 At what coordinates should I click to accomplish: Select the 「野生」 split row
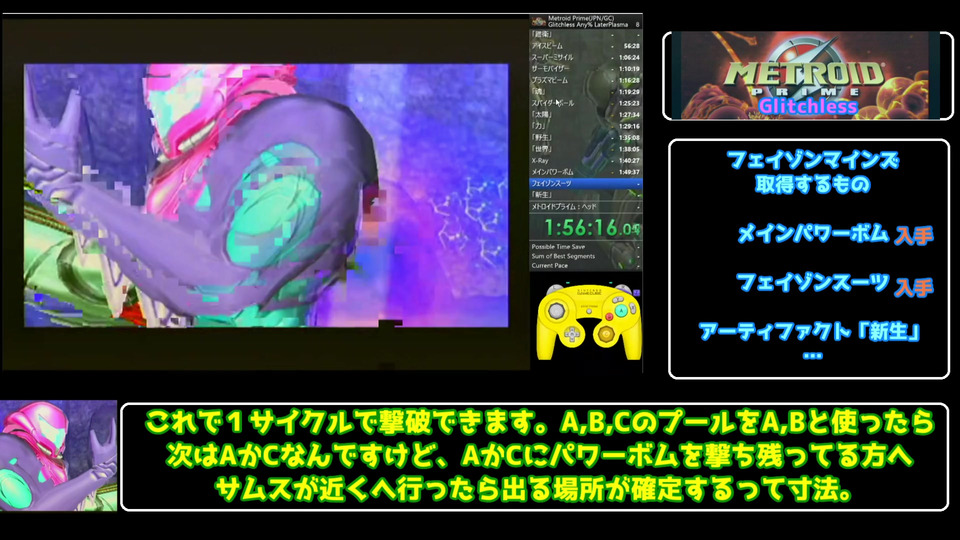click(585, 138)
